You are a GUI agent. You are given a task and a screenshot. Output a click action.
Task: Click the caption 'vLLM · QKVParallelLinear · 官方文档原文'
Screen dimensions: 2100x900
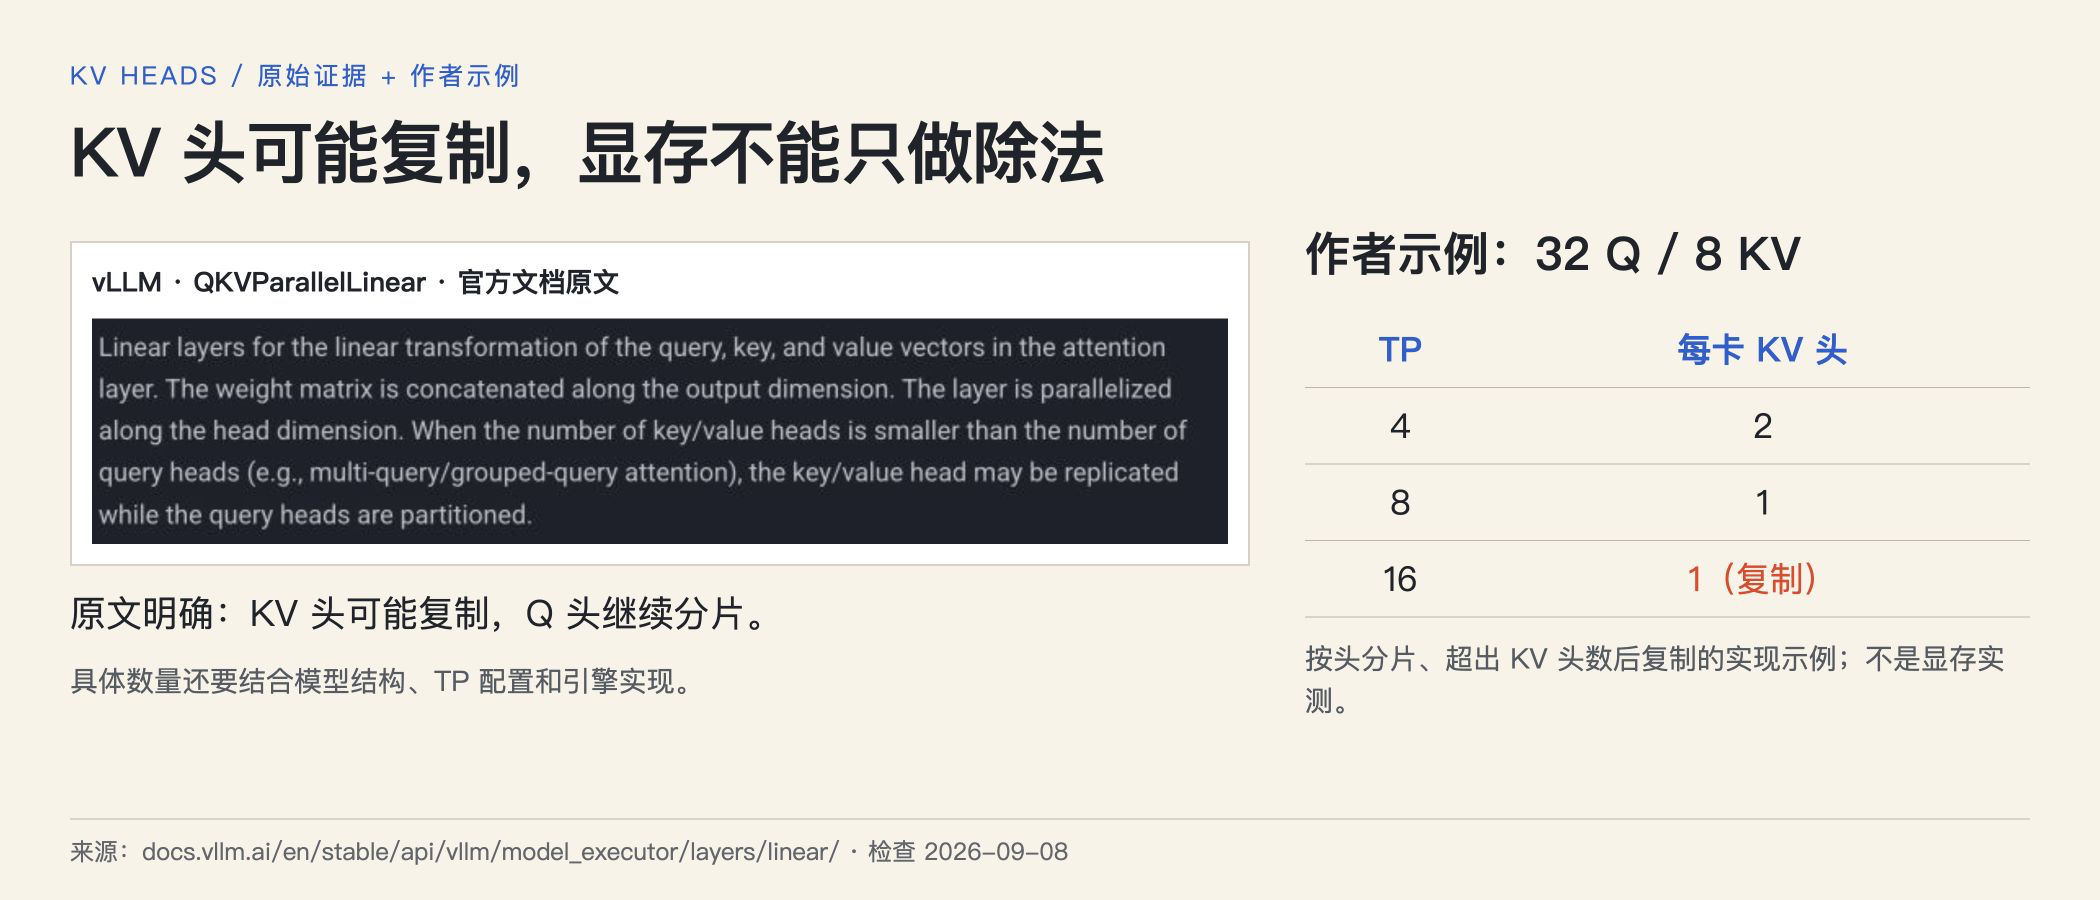pos(356,282)
